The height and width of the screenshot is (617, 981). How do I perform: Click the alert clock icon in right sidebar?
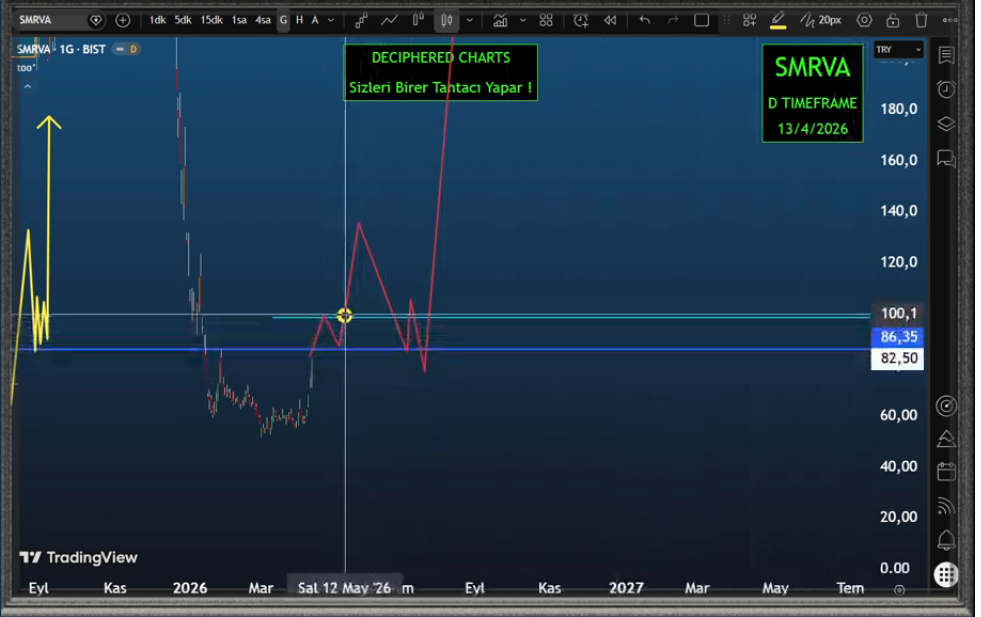(946, 90)
